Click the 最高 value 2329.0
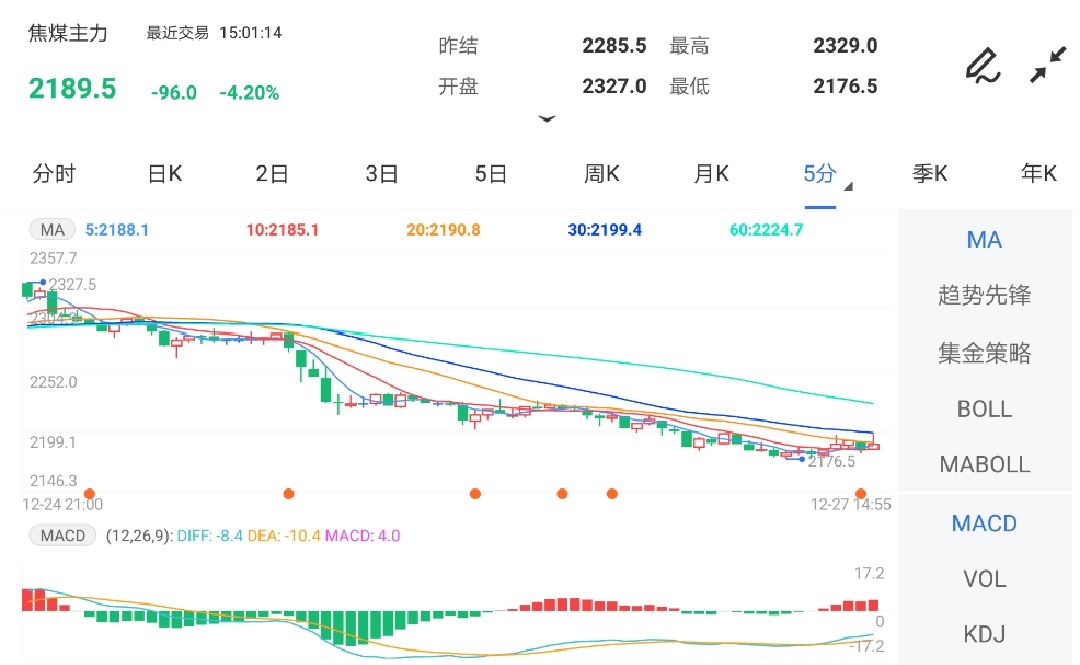The width and height of the screenshot is (1080, 665). click(845, 45)
